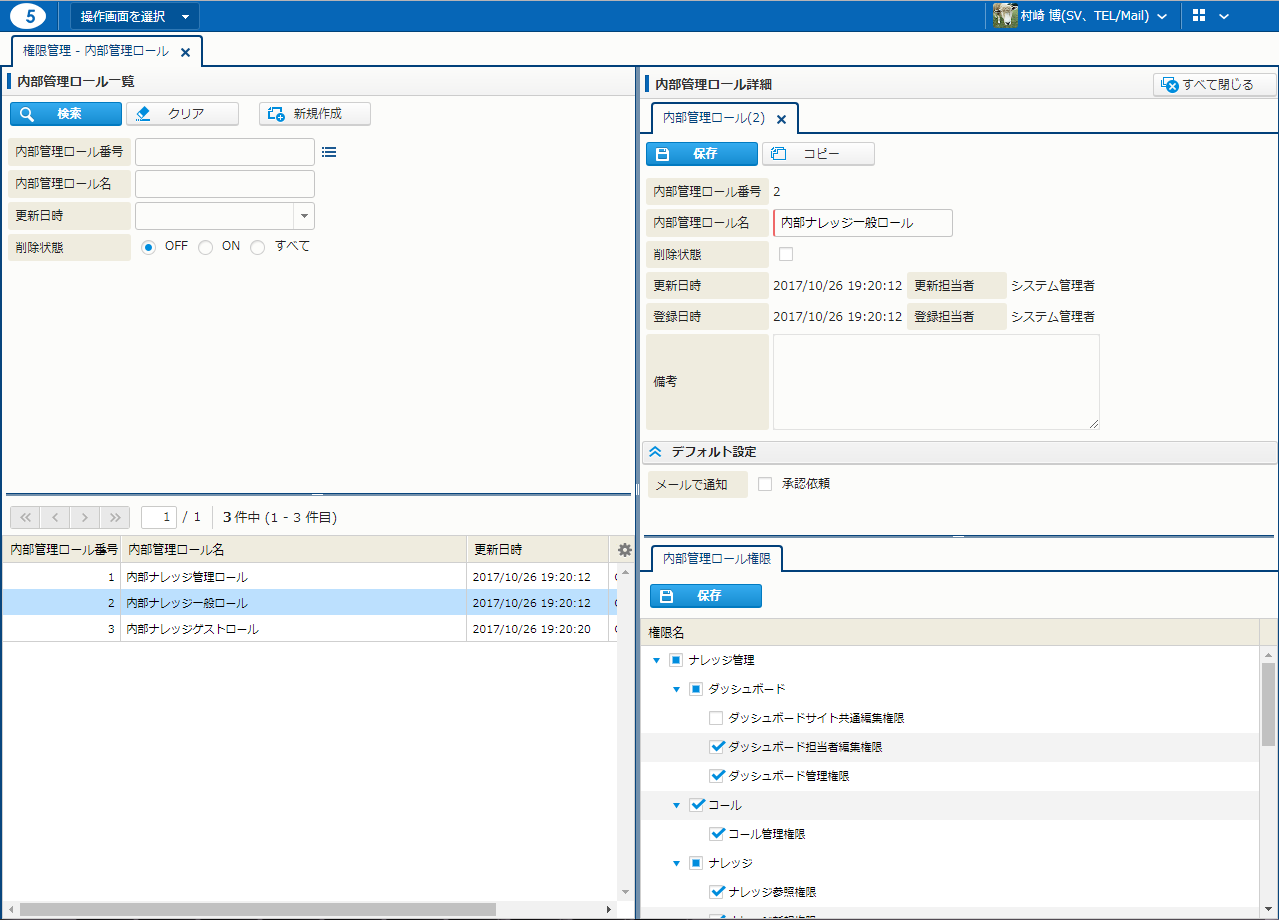Select the ON radio for 削除状態
Image resolution: width=1279 pixels, height=920 pixels.
[206, 247]
